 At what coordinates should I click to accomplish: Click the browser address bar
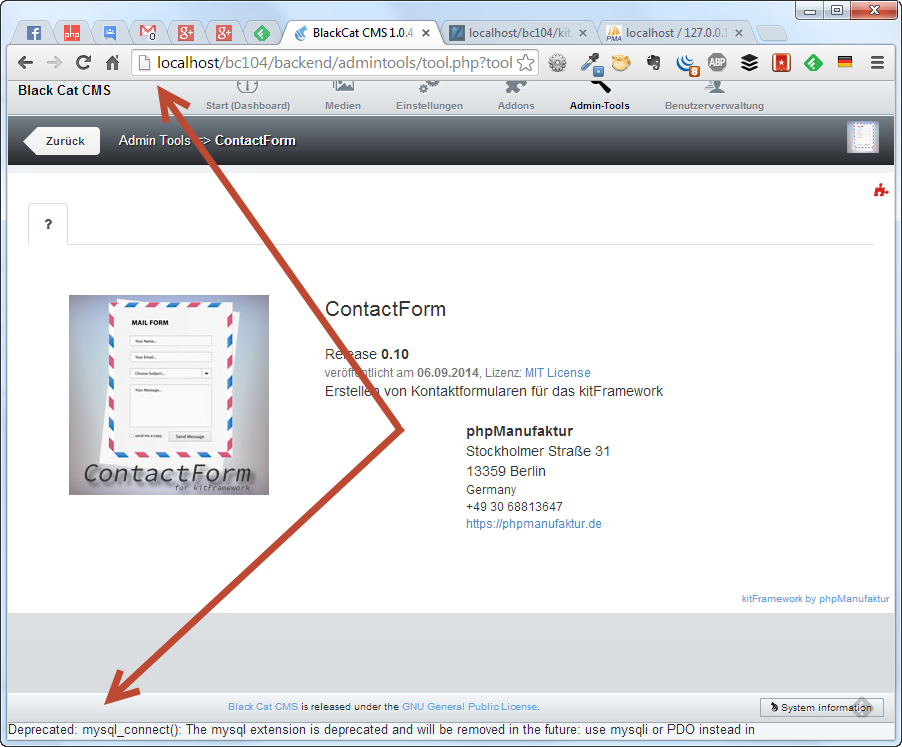pyautogui.click(x=330, y=62)
